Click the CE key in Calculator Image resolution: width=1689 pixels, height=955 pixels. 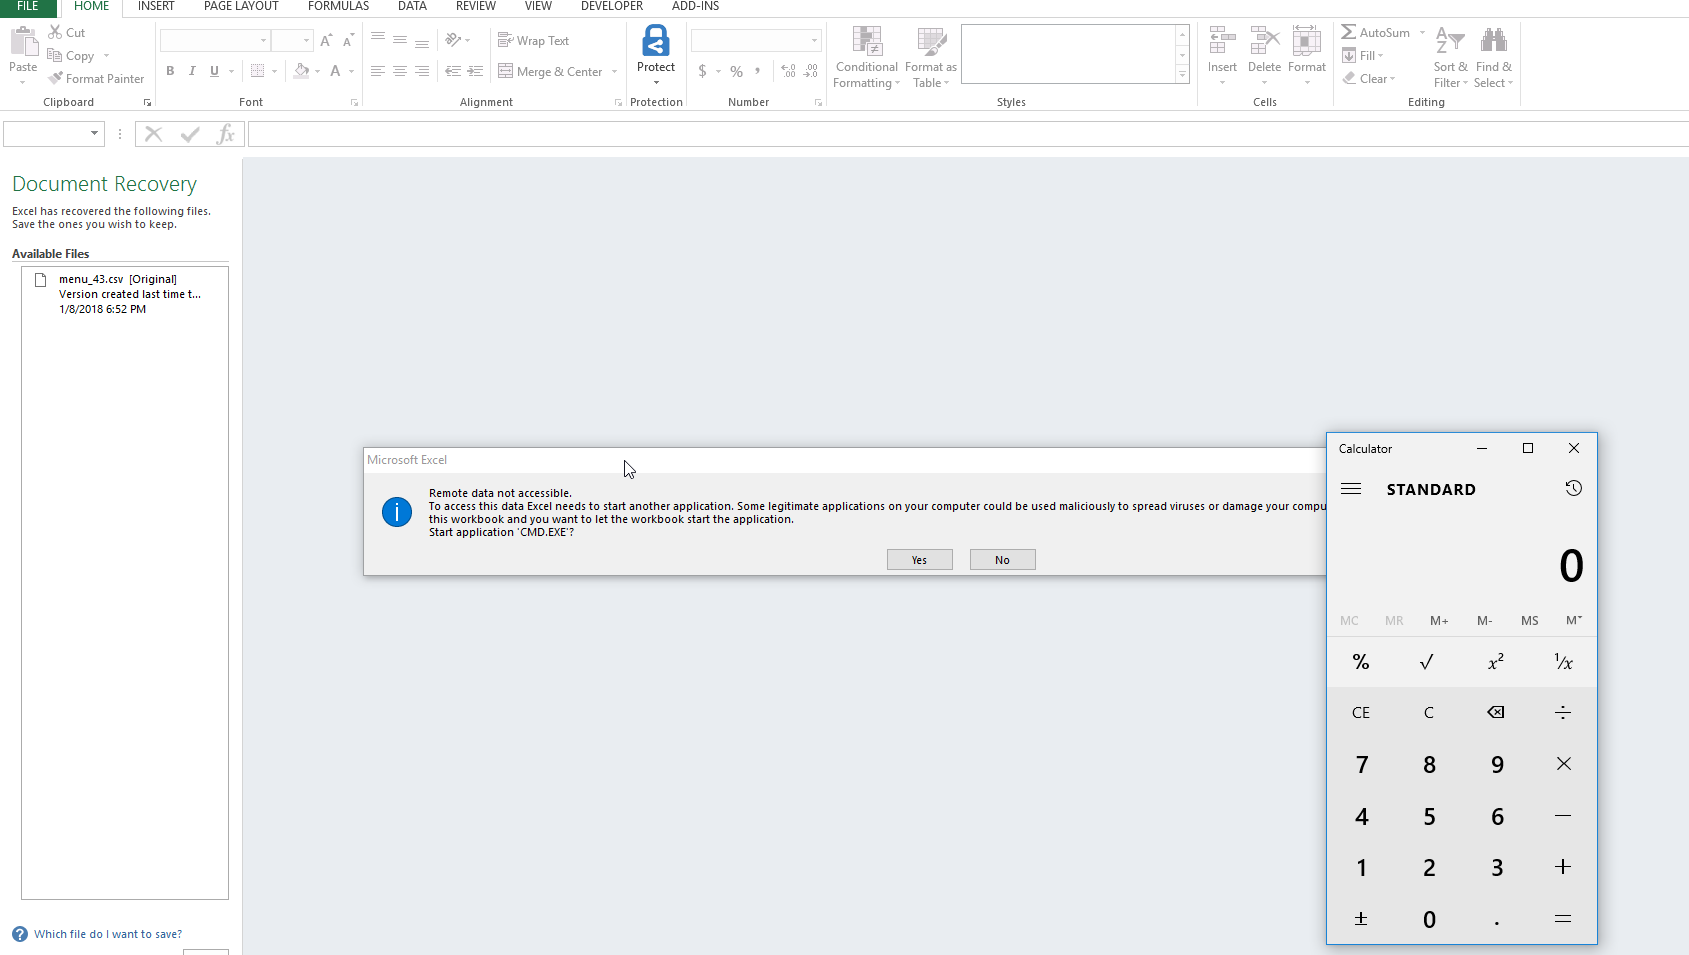tap(1361, 713)
